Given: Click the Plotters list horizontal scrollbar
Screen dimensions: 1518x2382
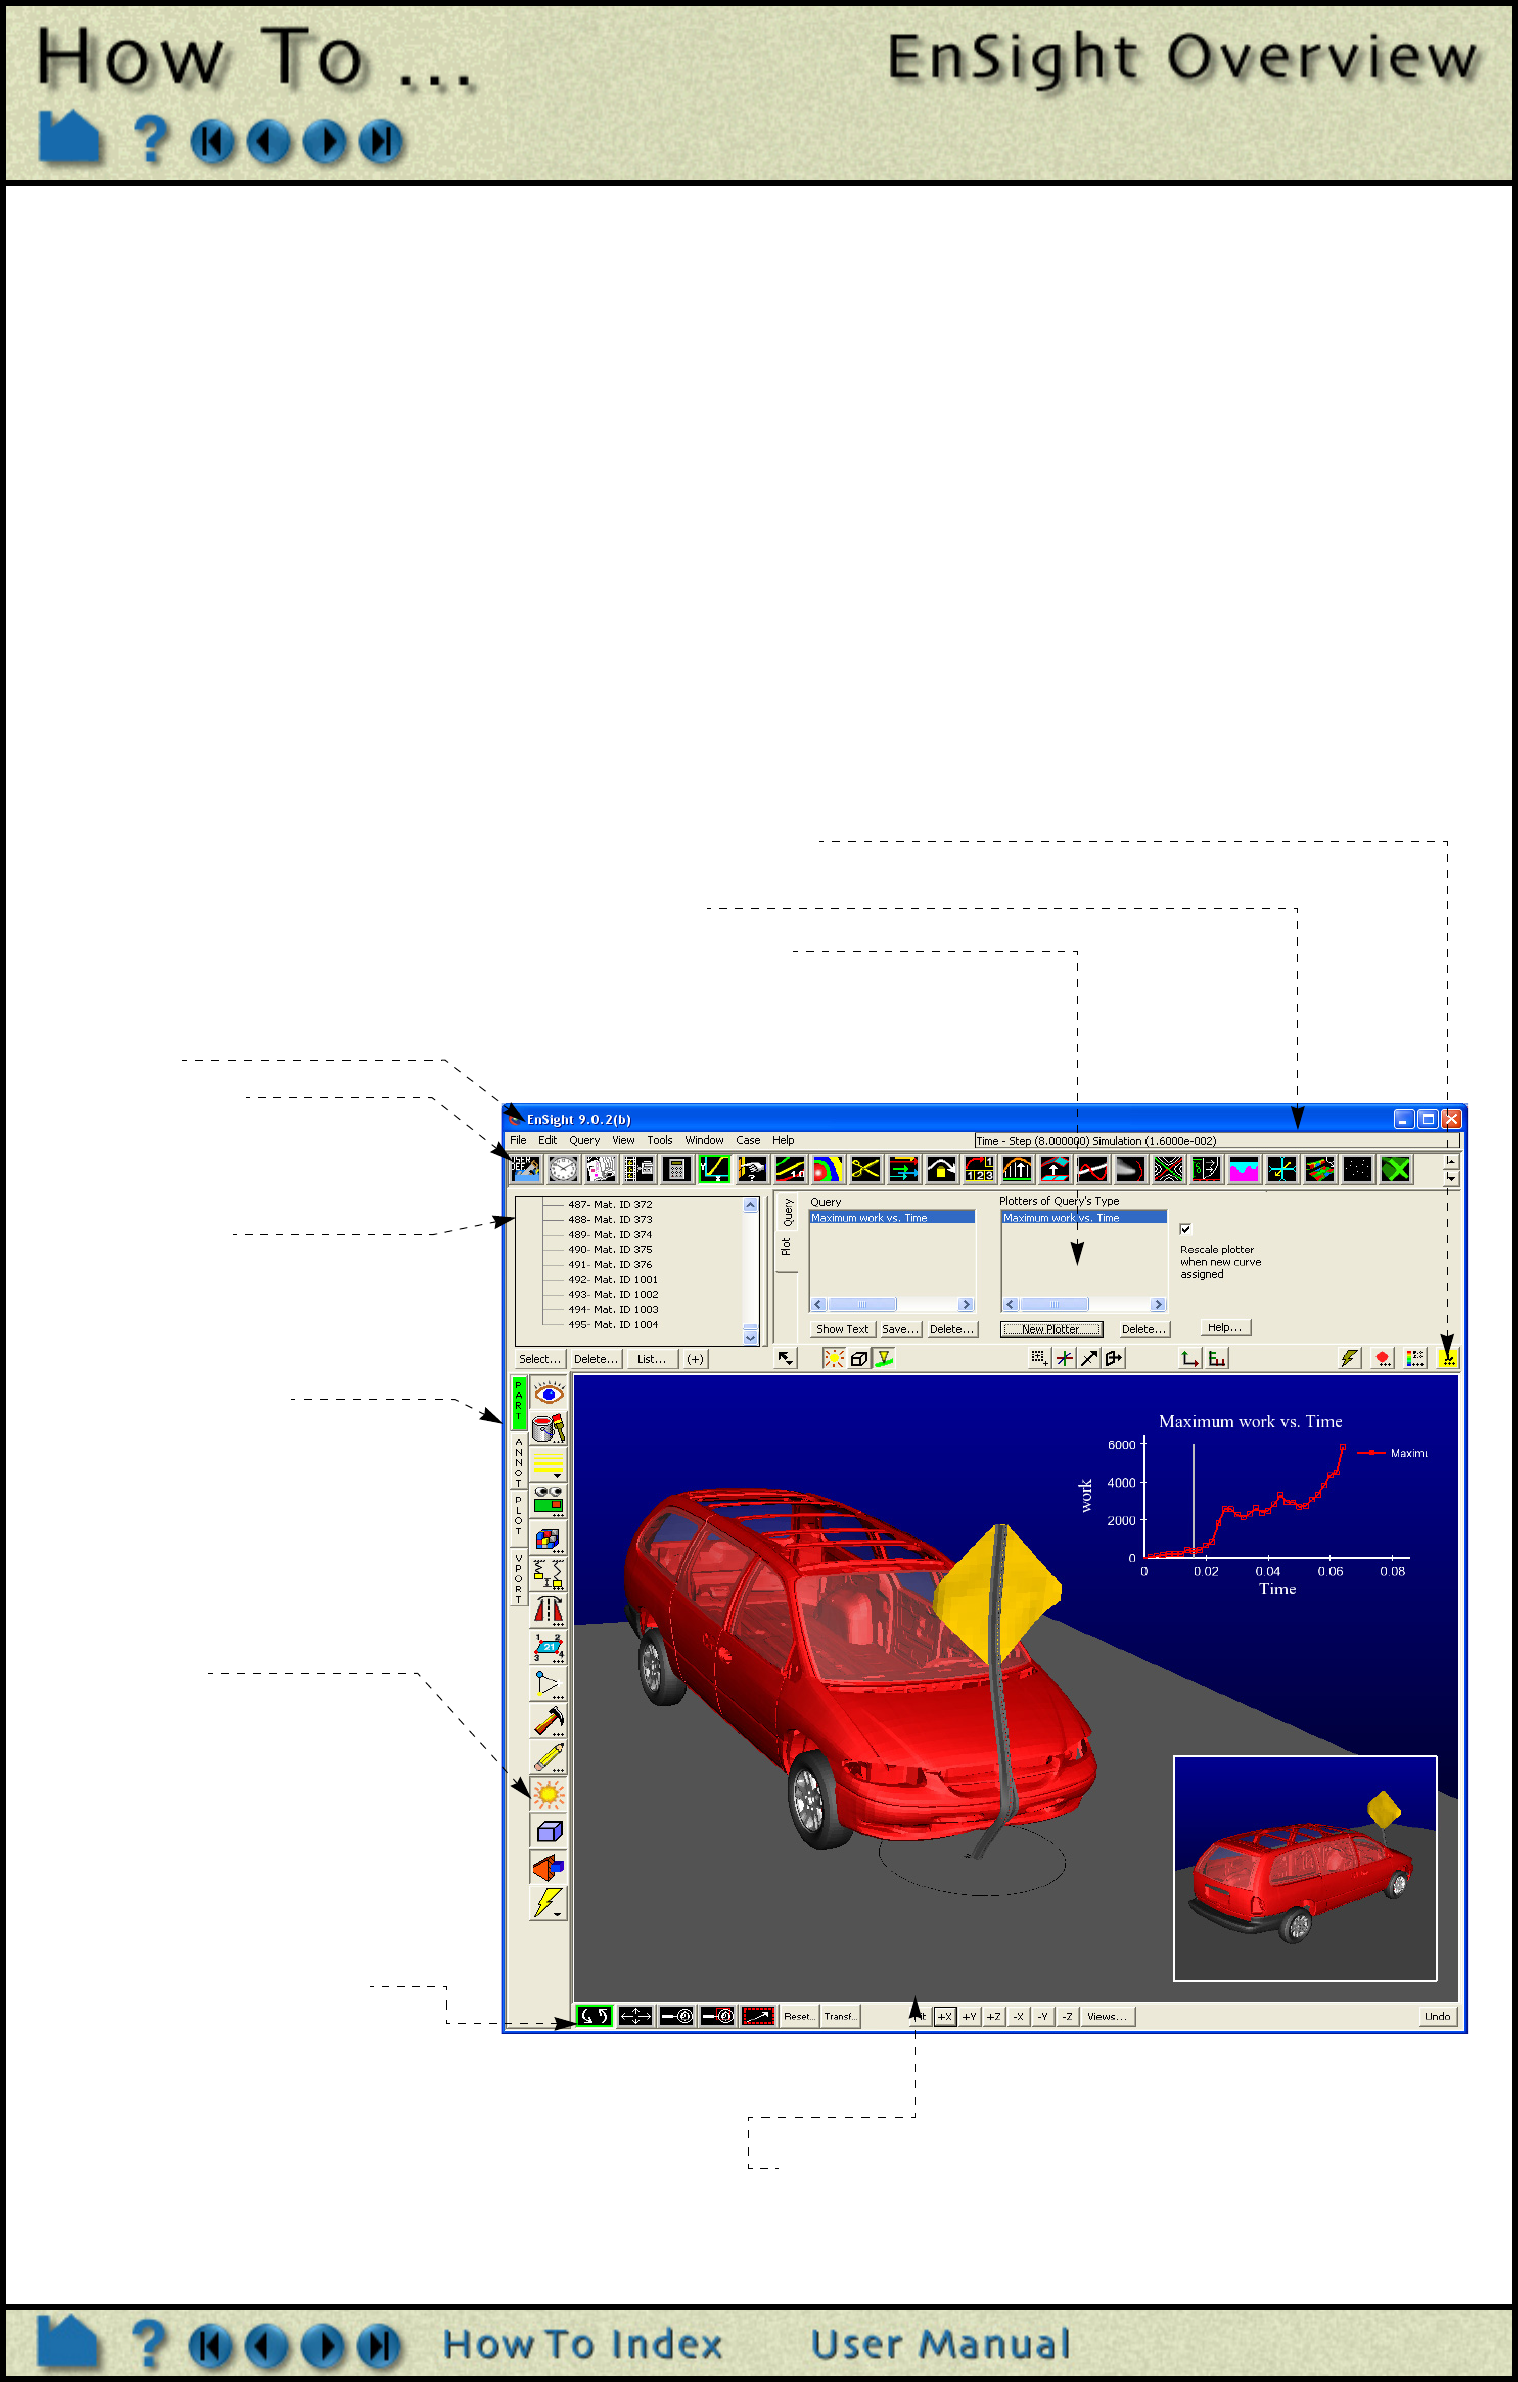Looking at the screenshot, I should pyautogui.click(x=1084, y=1304).
